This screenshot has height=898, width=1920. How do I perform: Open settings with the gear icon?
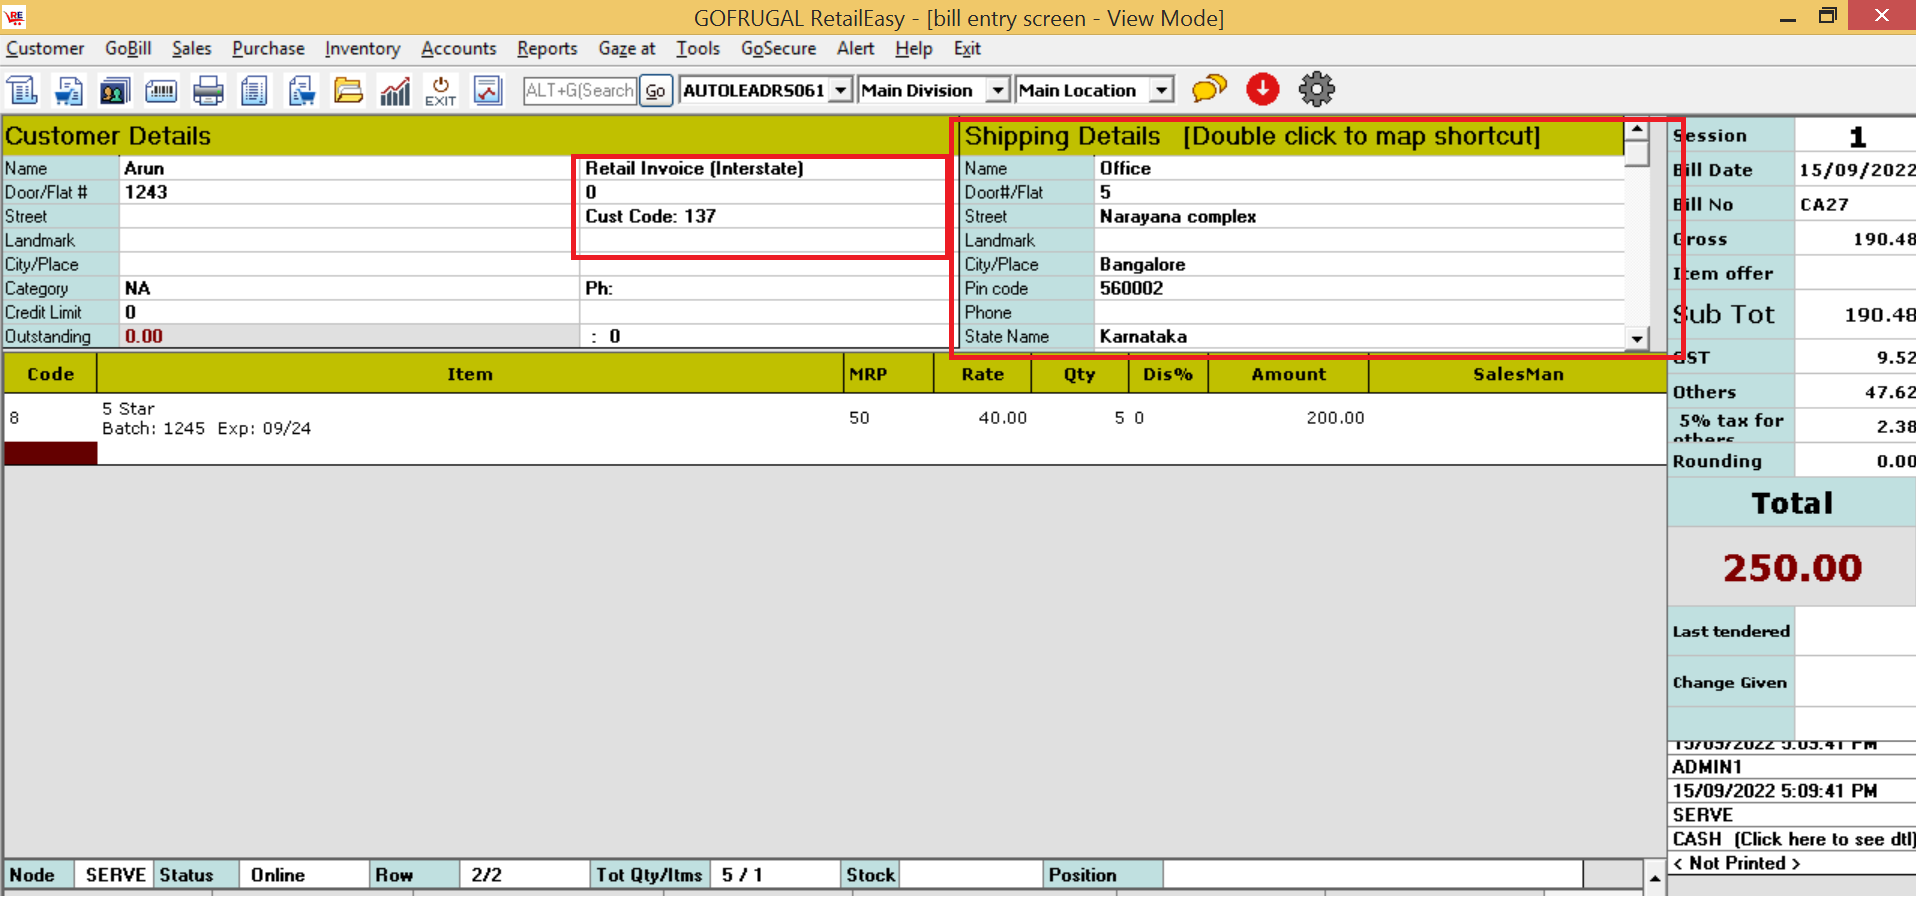pyautogui.click(x=1317, y=89)
